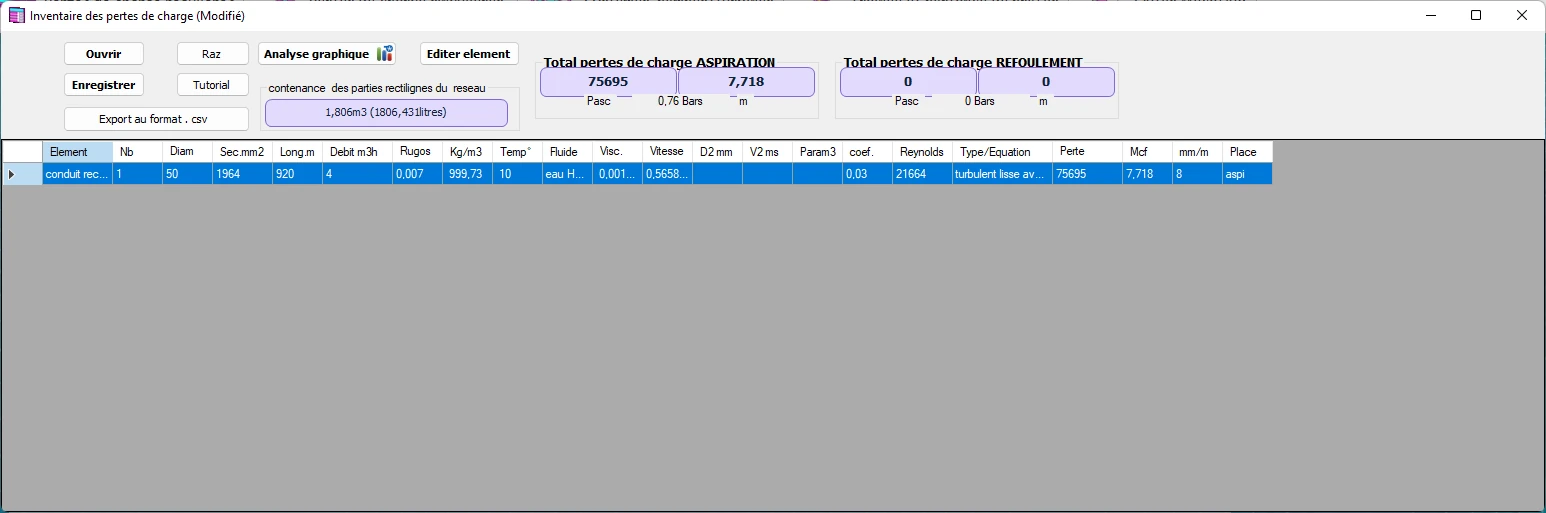Sort by the Element column header
This screenshot has height=513, width=1546.
(x=77, y=152)
